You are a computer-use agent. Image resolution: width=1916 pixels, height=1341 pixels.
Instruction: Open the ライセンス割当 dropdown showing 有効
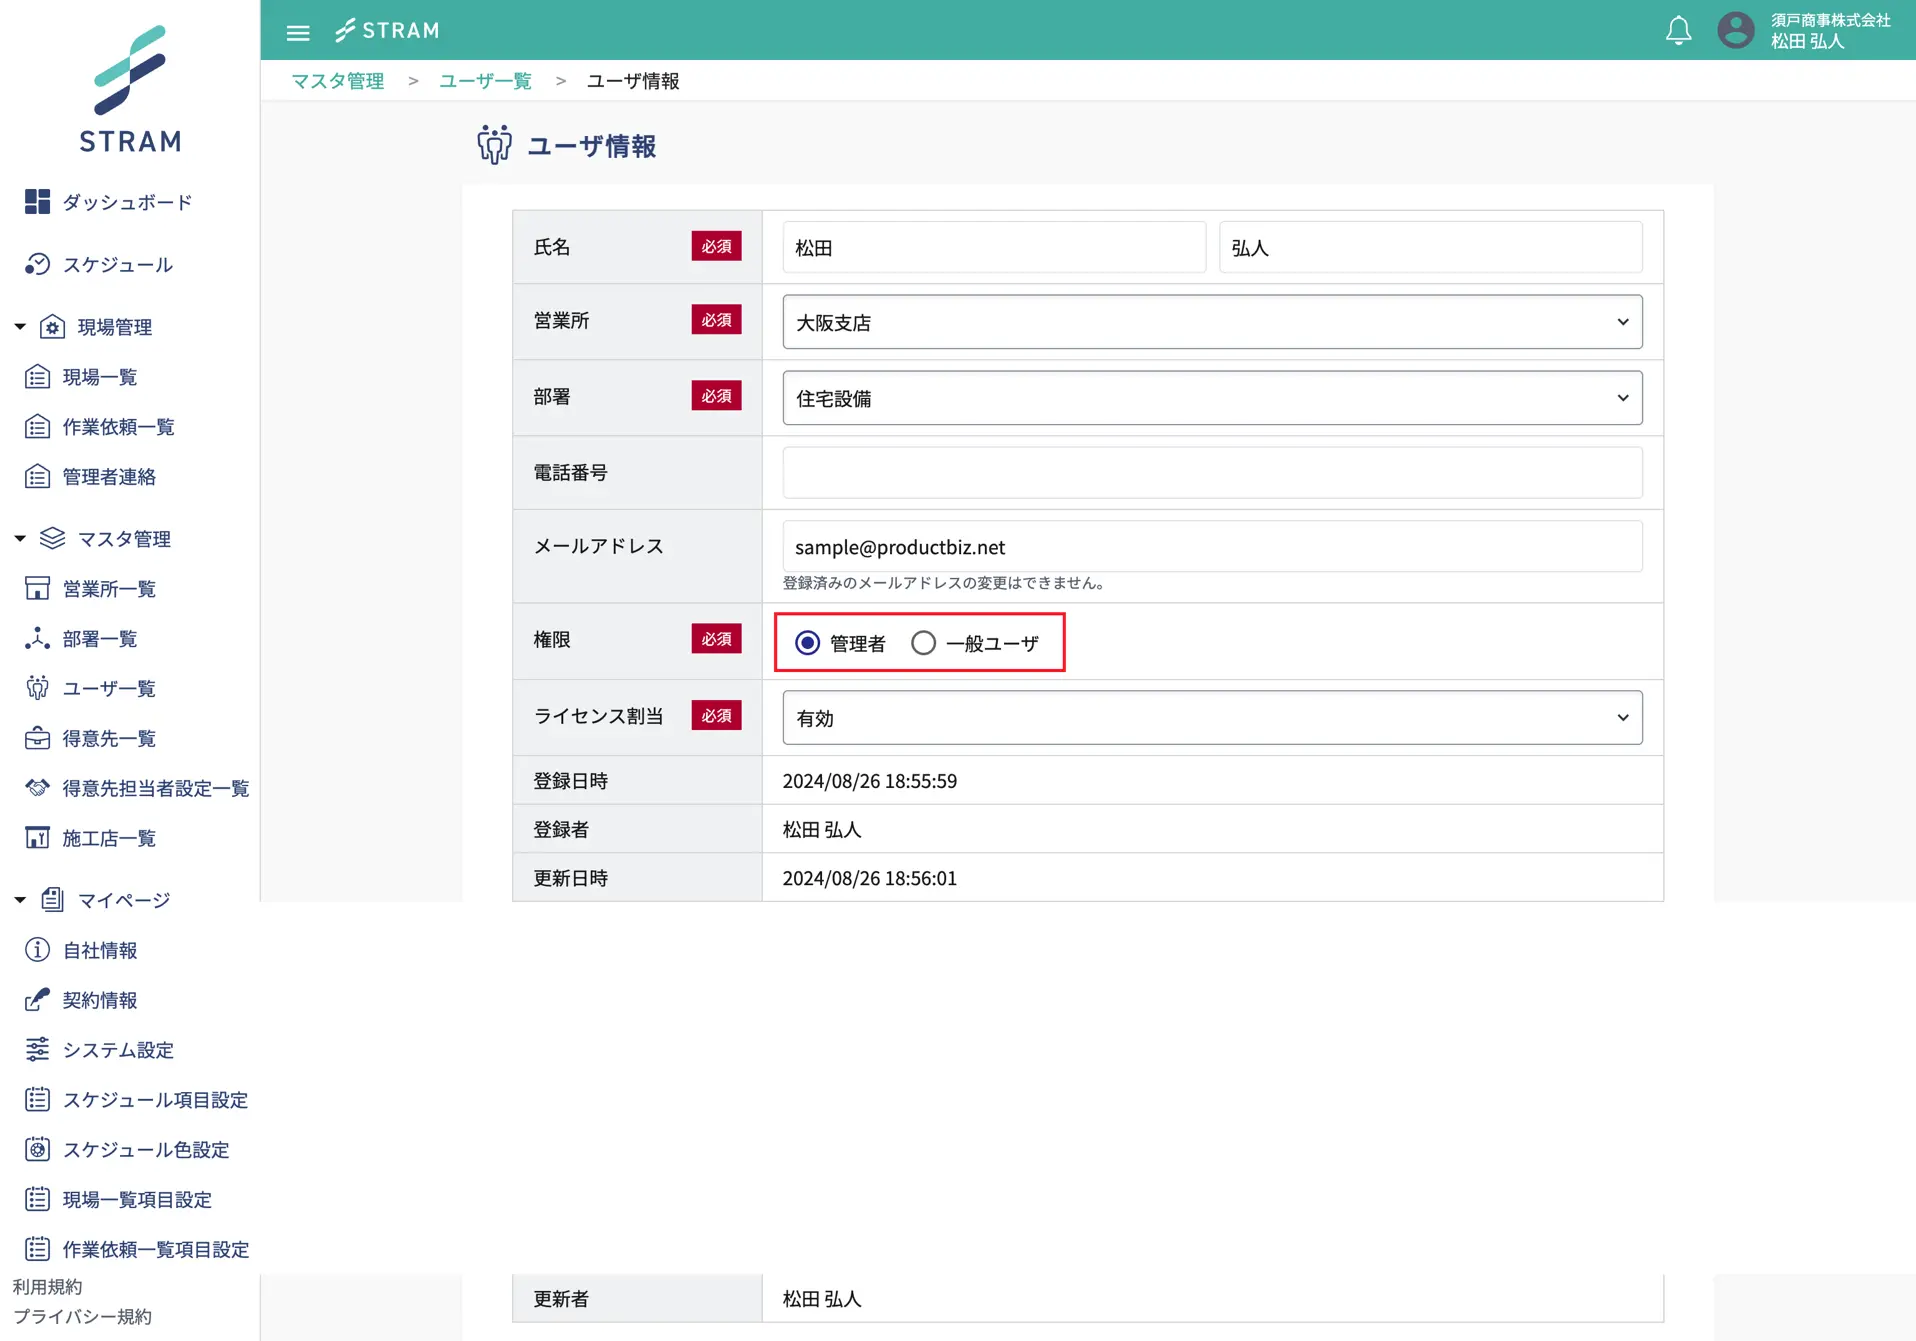point(1211,718)
